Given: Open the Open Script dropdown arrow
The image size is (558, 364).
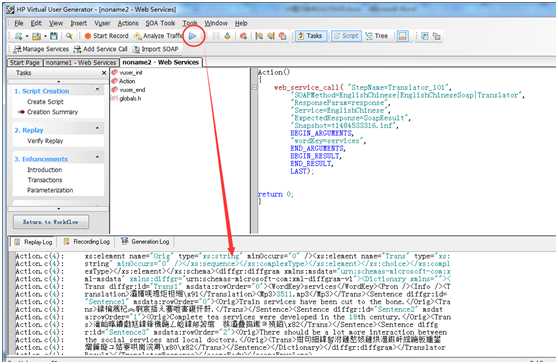Looking at the screenshot, I should (x=45, y=36).
